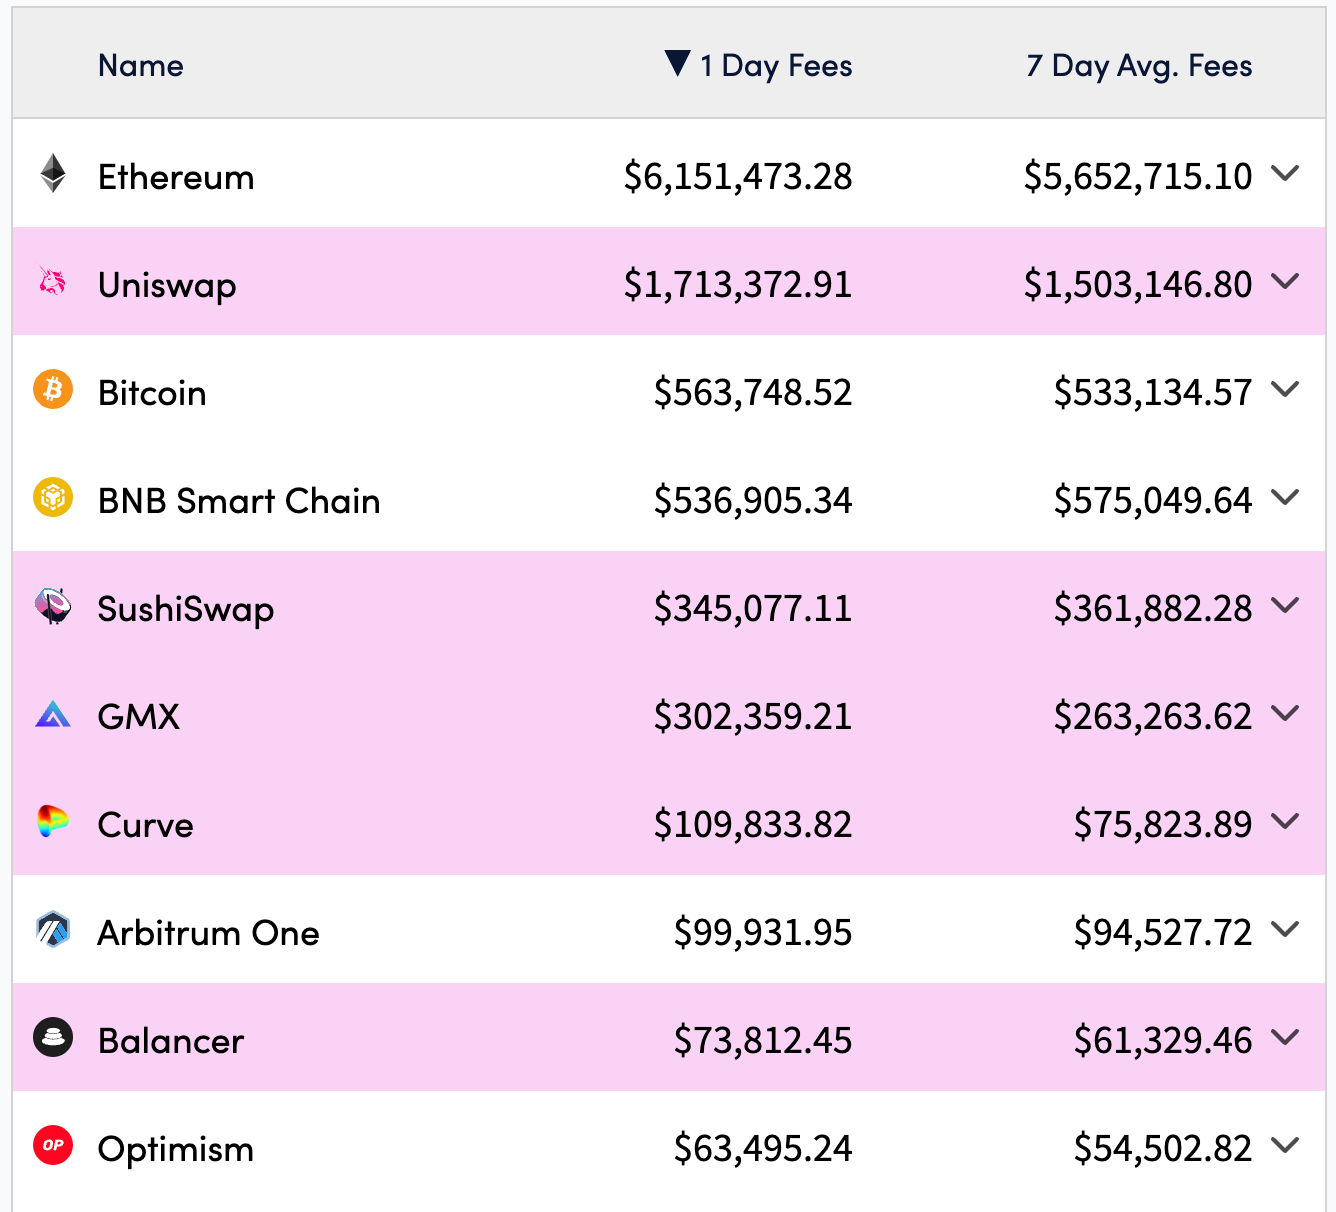Open the Optimism name link
The width and height of the screenshot is (1336, 1212).
pos(176,1149)
